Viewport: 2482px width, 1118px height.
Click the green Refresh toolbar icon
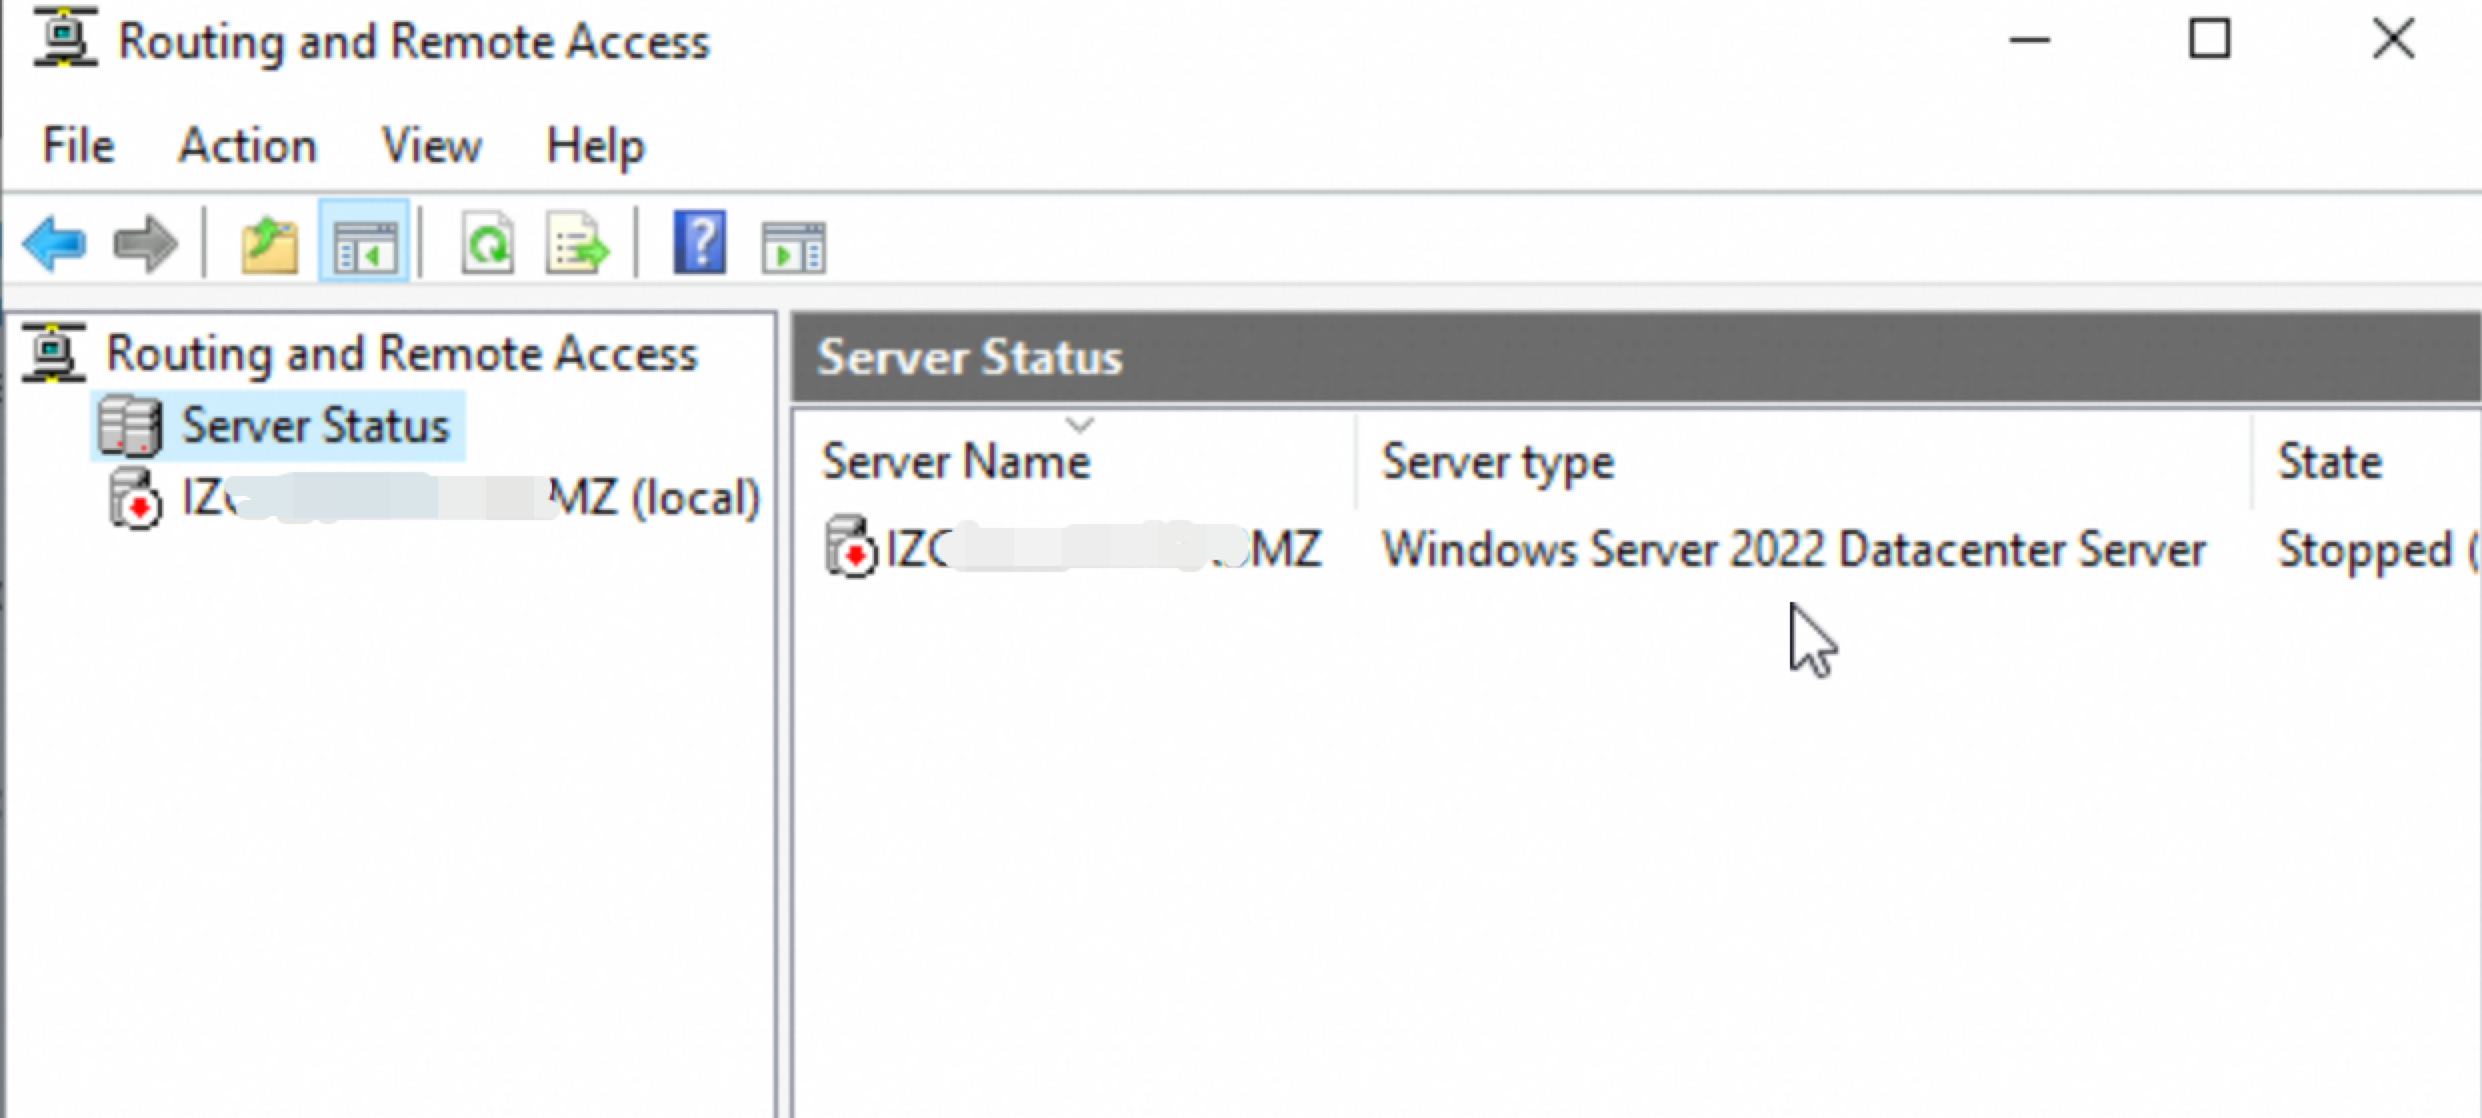click(487, 244)
